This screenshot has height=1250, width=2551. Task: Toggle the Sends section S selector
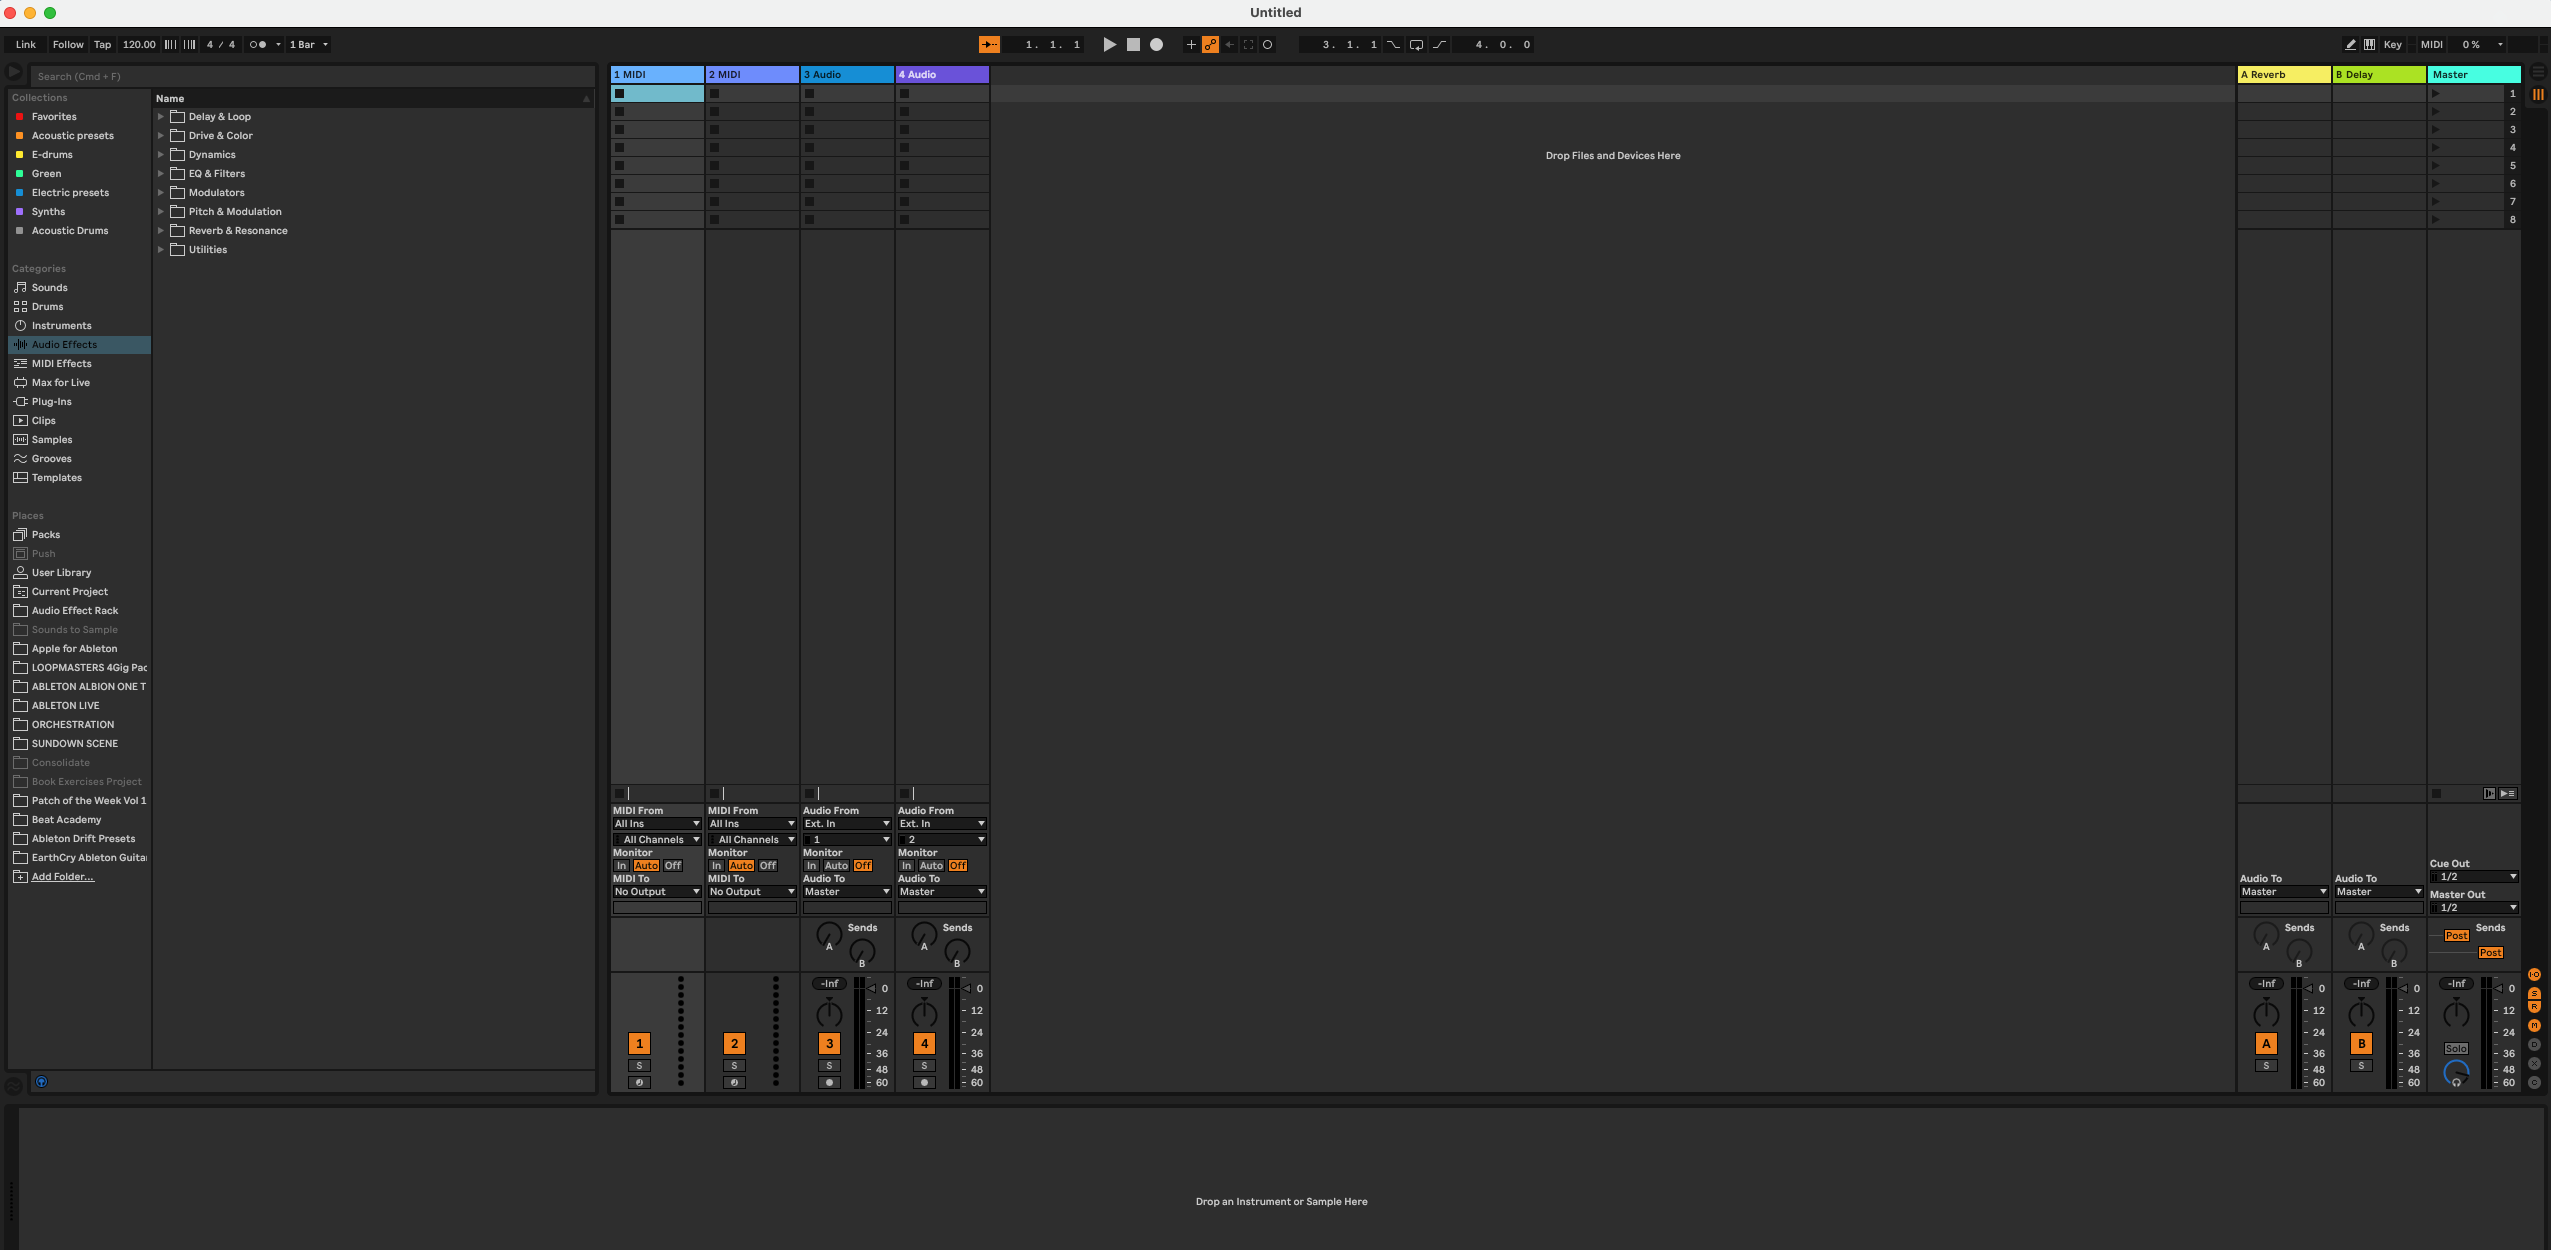(x=2534, y=993)
